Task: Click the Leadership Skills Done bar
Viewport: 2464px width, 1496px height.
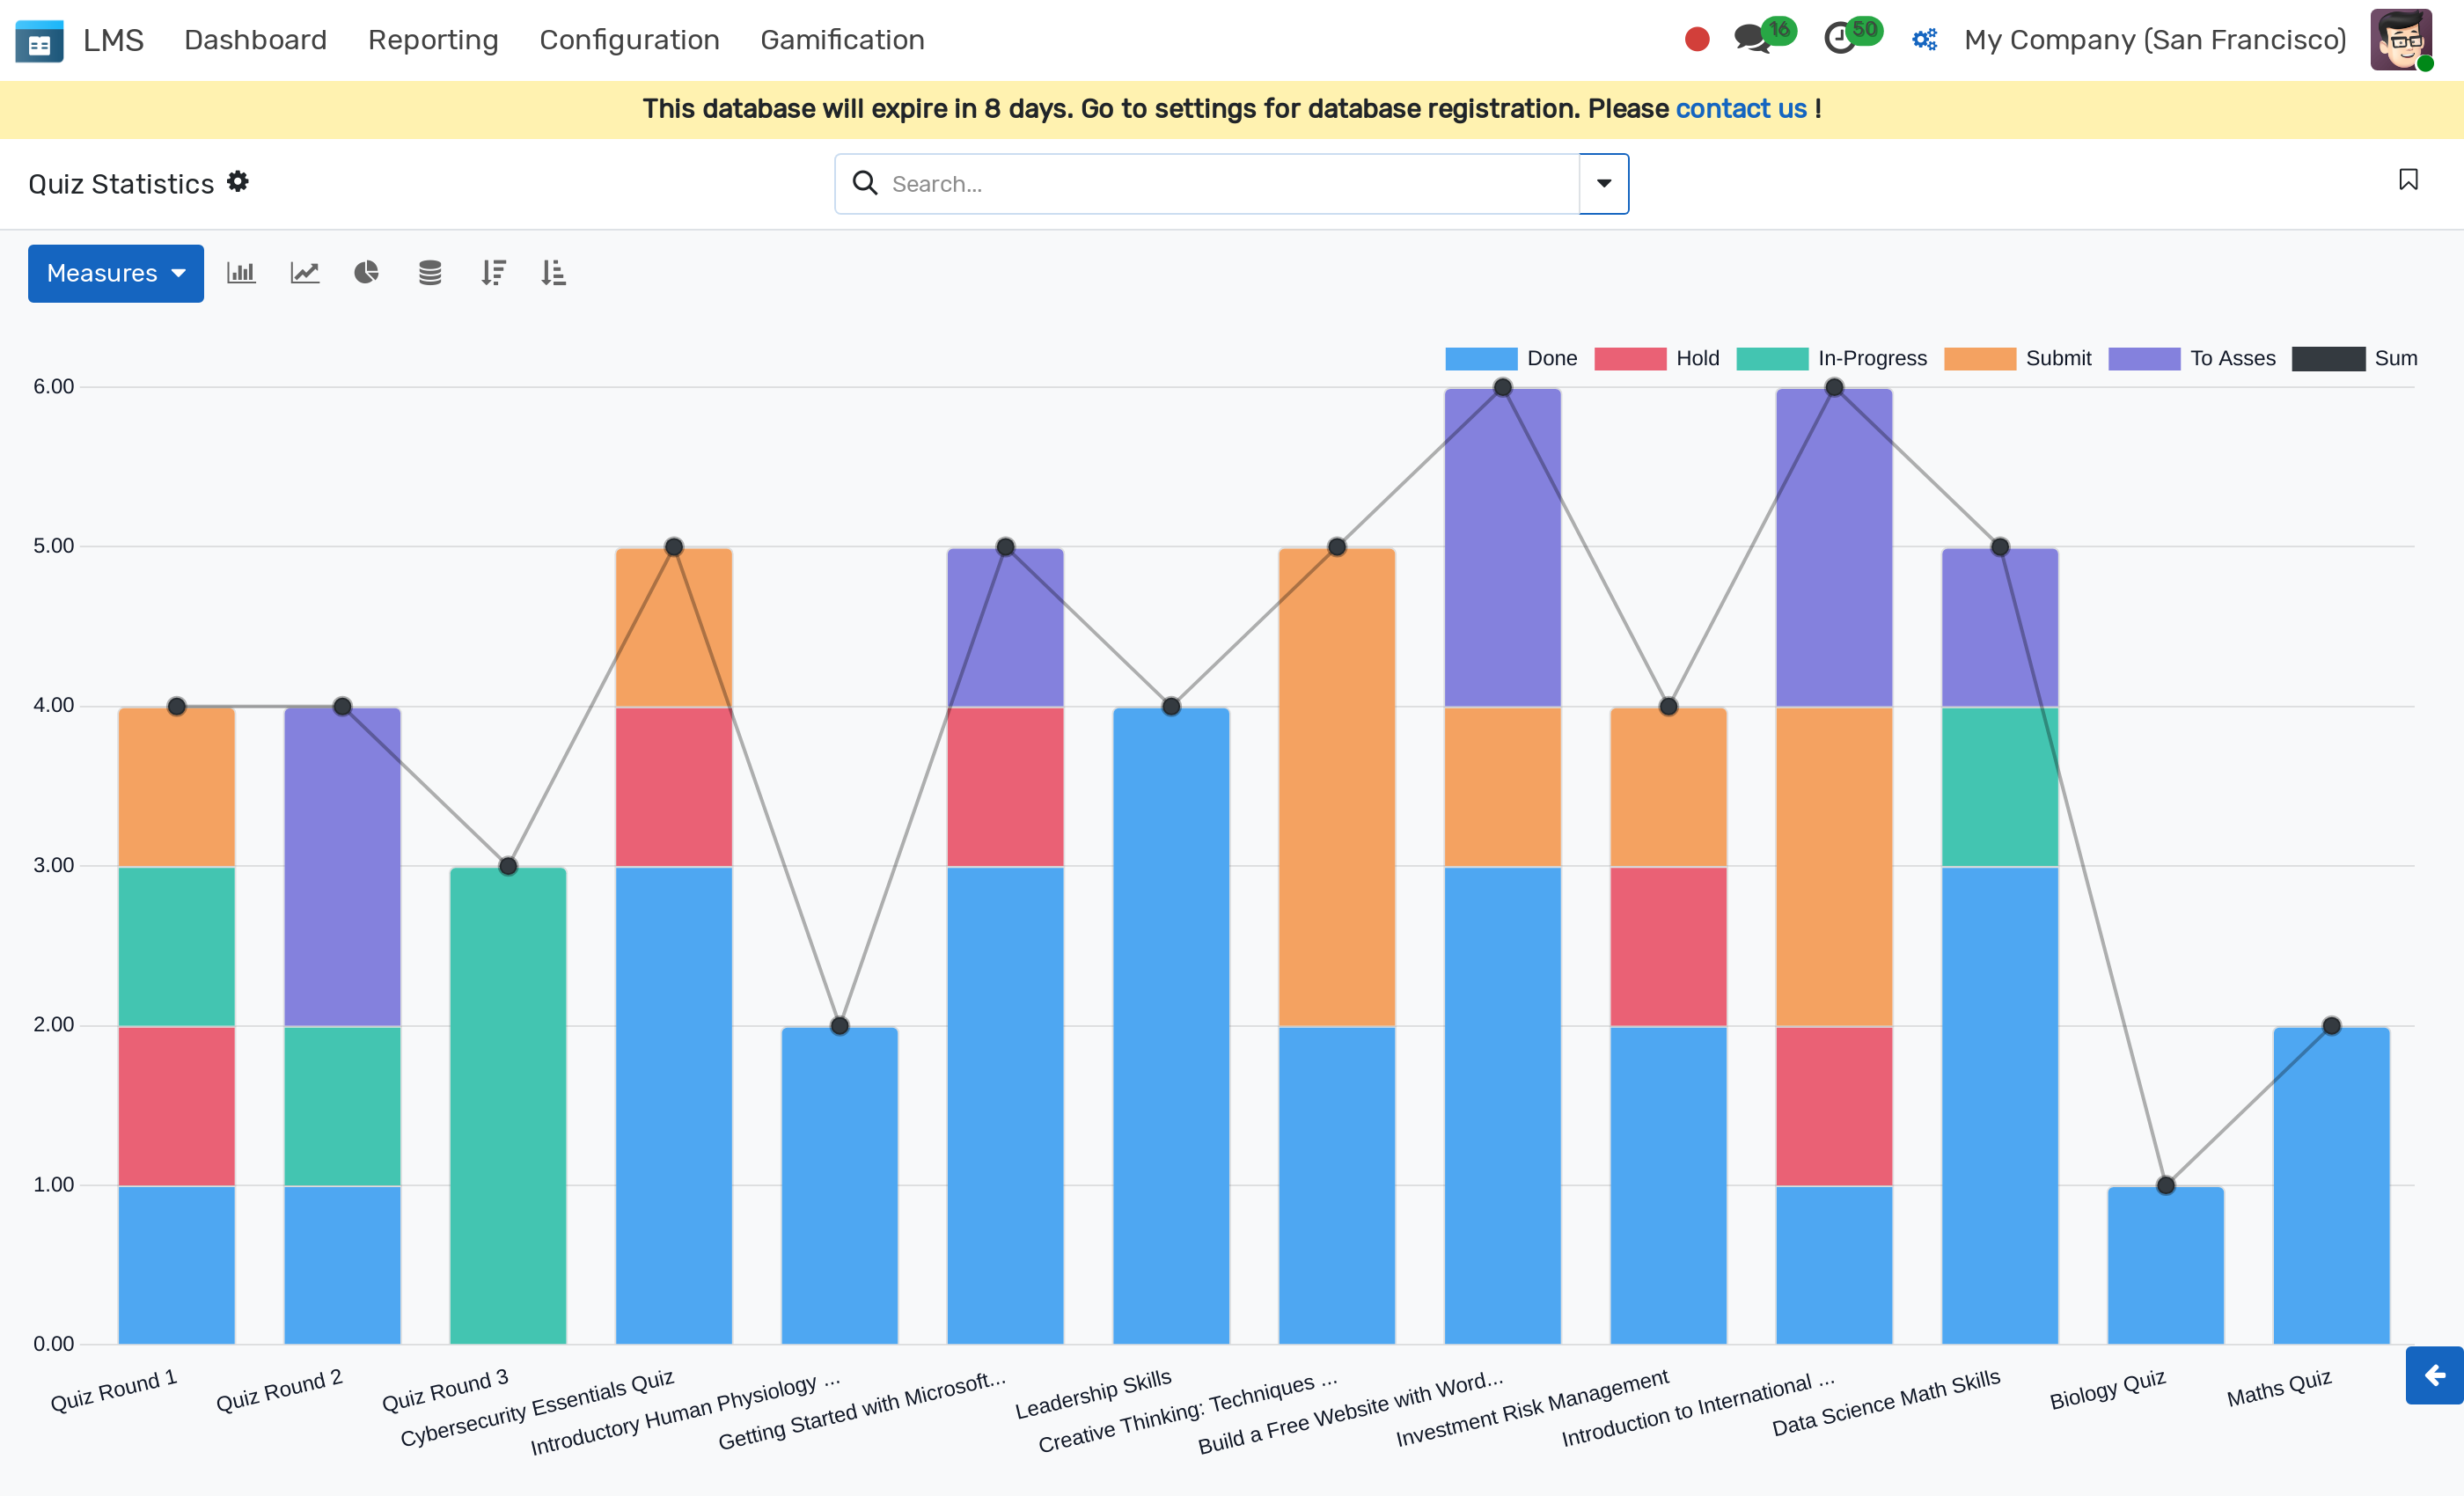Action: coord(1171,1025)
